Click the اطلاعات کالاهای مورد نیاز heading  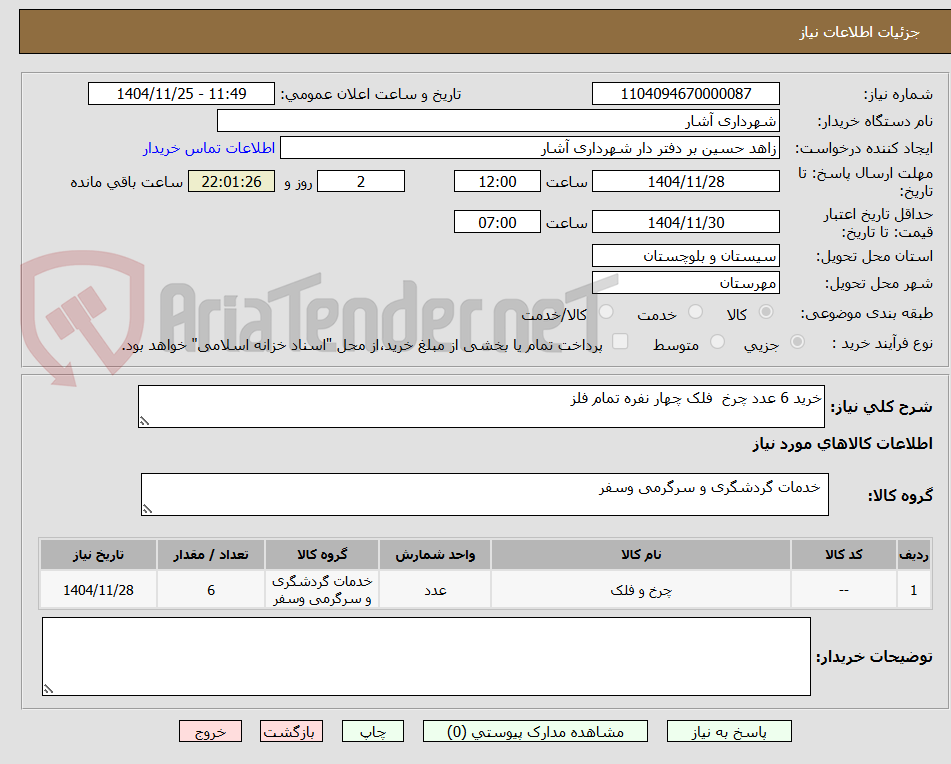click(x=842, y=444)
